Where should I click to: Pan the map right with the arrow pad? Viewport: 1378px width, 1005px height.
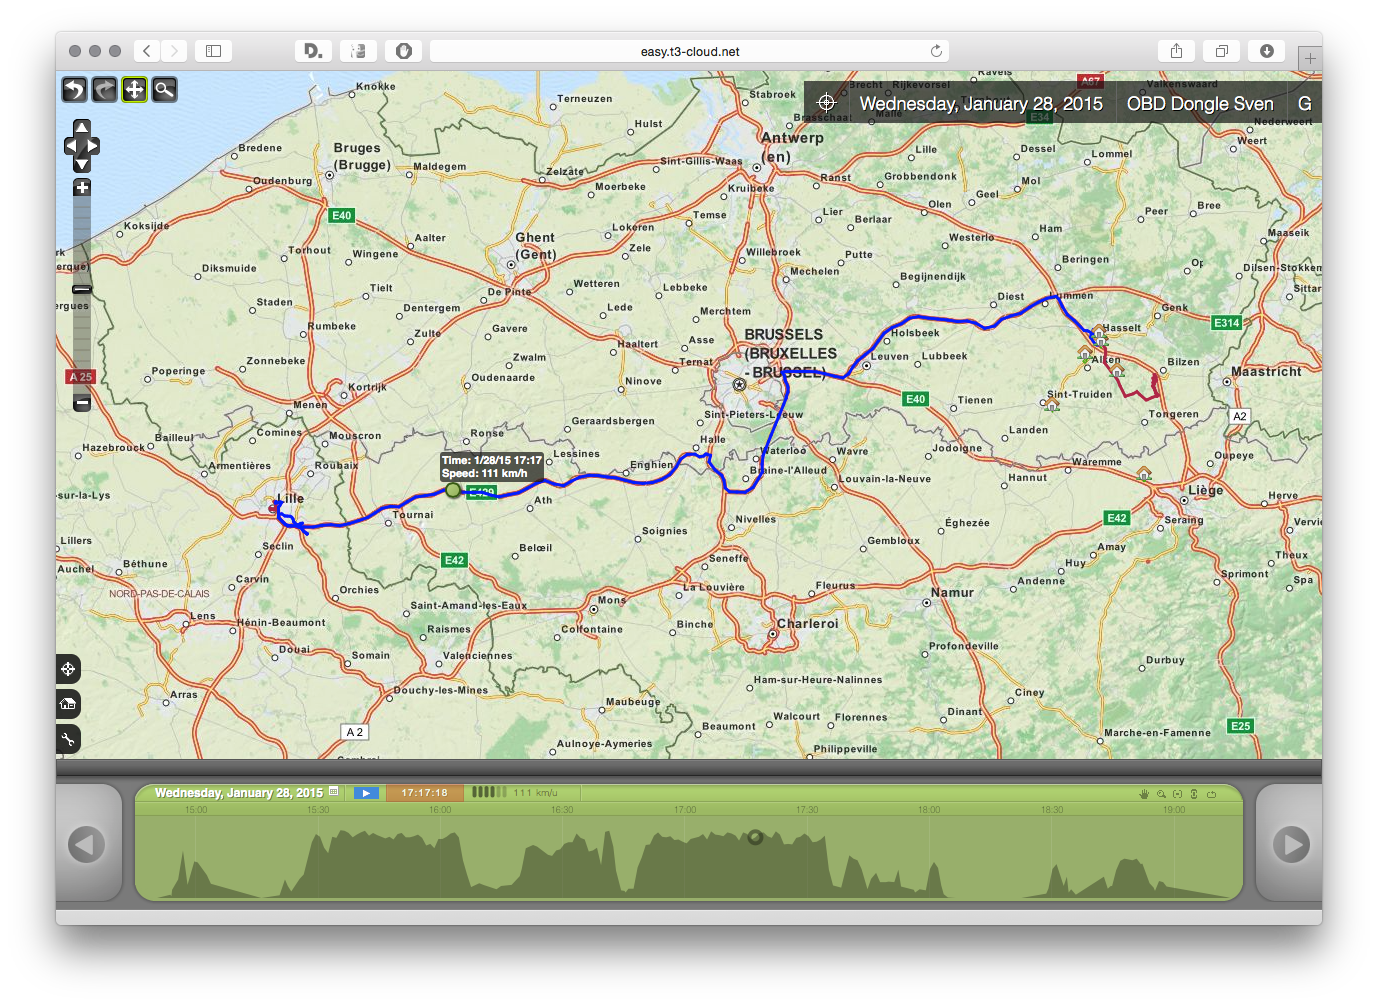[93, 146]
